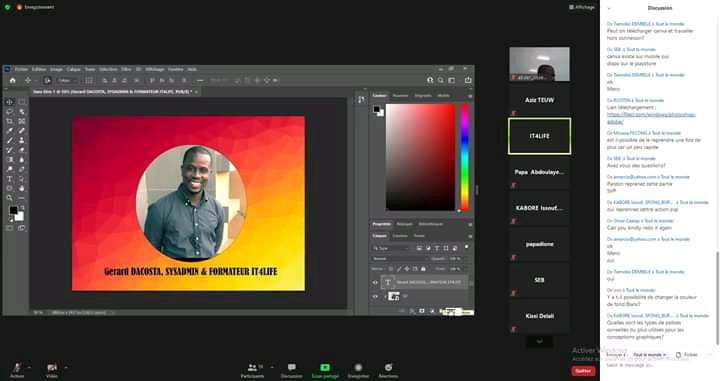Select the Spot Healing Brush tool
This screenshot has height=381, width=720.
(22, 131)
